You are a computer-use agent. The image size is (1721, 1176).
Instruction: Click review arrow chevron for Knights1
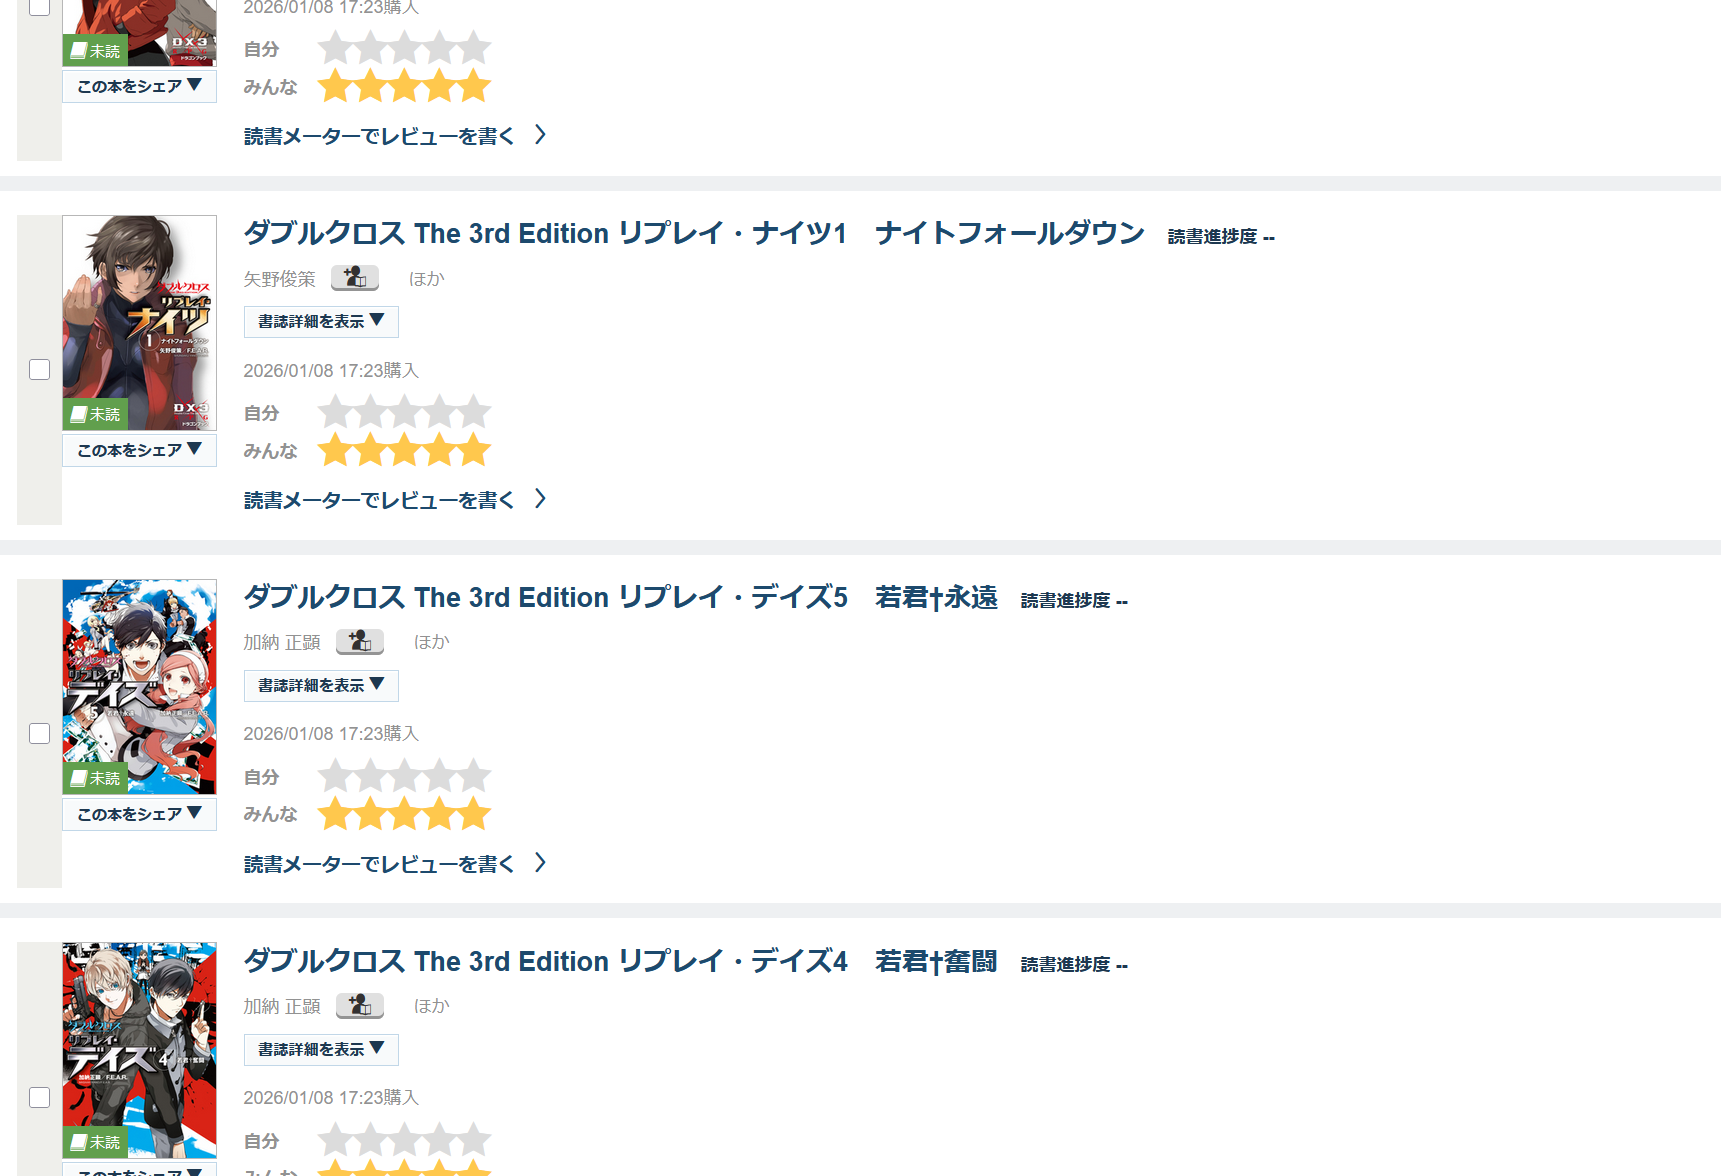click(540, 499)
